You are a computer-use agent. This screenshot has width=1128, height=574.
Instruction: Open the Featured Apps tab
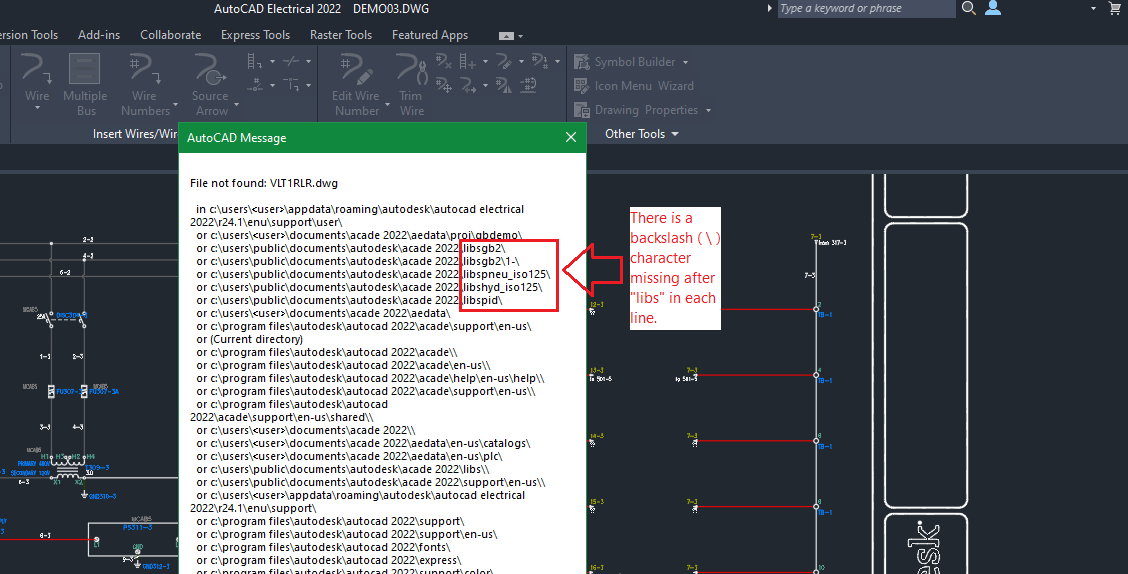point(429,35)
